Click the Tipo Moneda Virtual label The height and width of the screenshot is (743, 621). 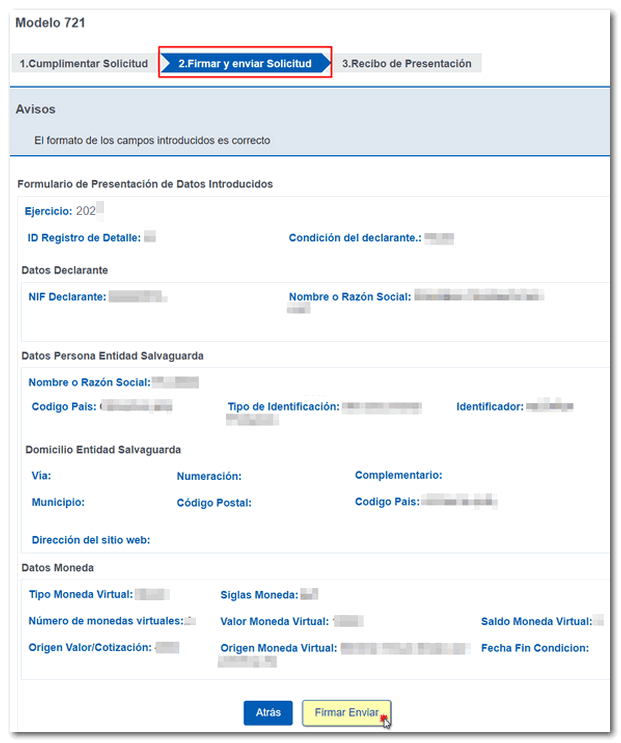point(81,594)
